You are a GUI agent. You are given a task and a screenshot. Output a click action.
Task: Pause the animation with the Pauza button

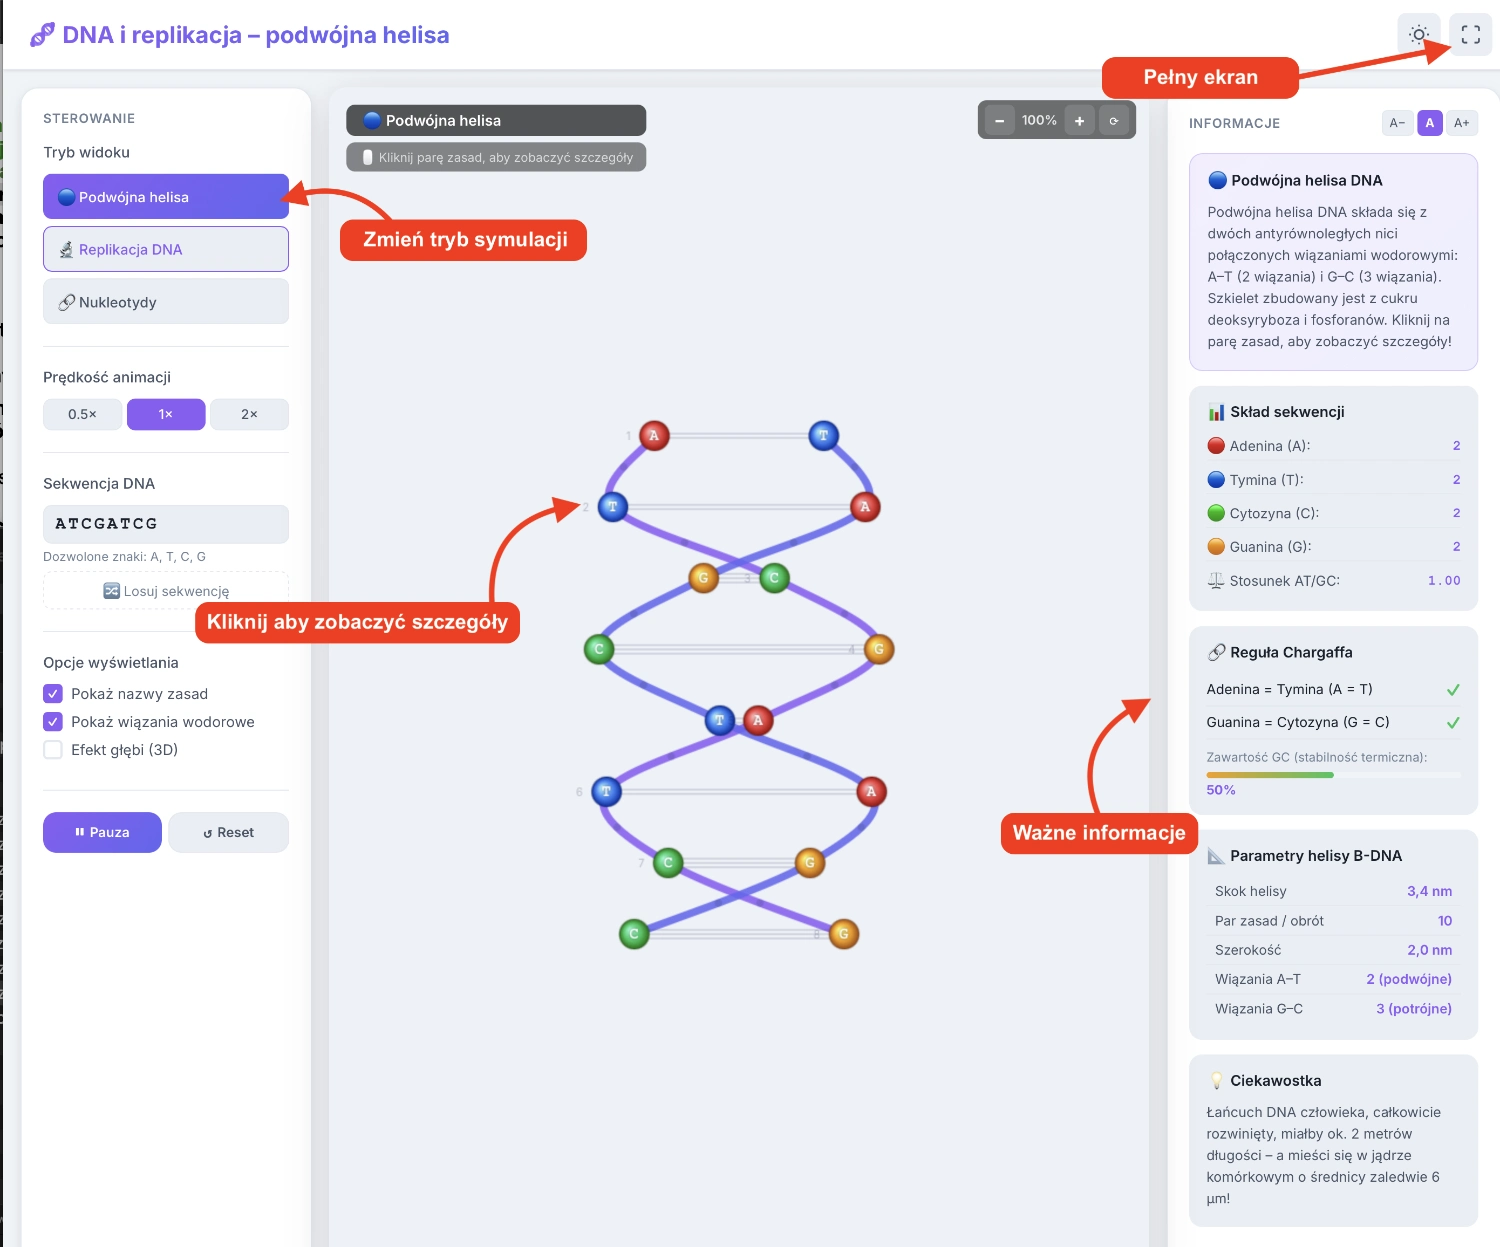(102, 832)
